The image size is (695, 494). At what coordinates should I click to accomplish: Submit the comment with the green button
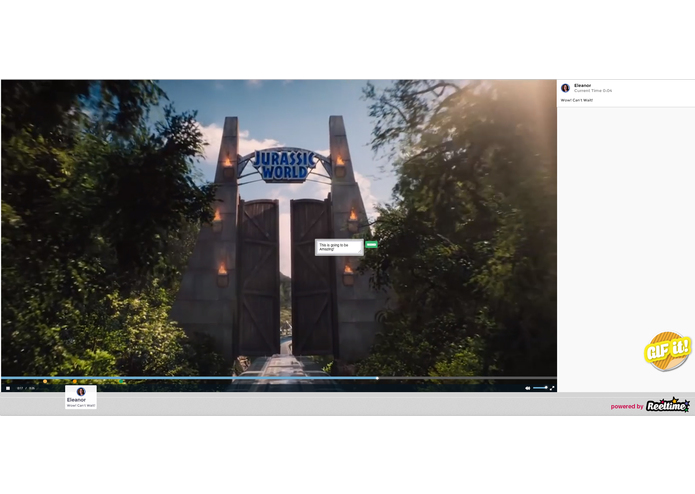tap(371, 244)
